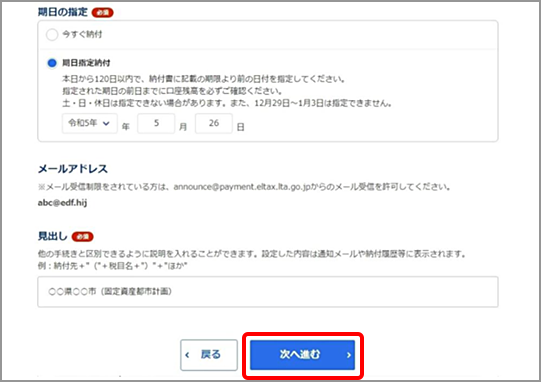541x382 pixels.
Task: Click the left chevron on 戻る button
Action: tap(187, 355)
